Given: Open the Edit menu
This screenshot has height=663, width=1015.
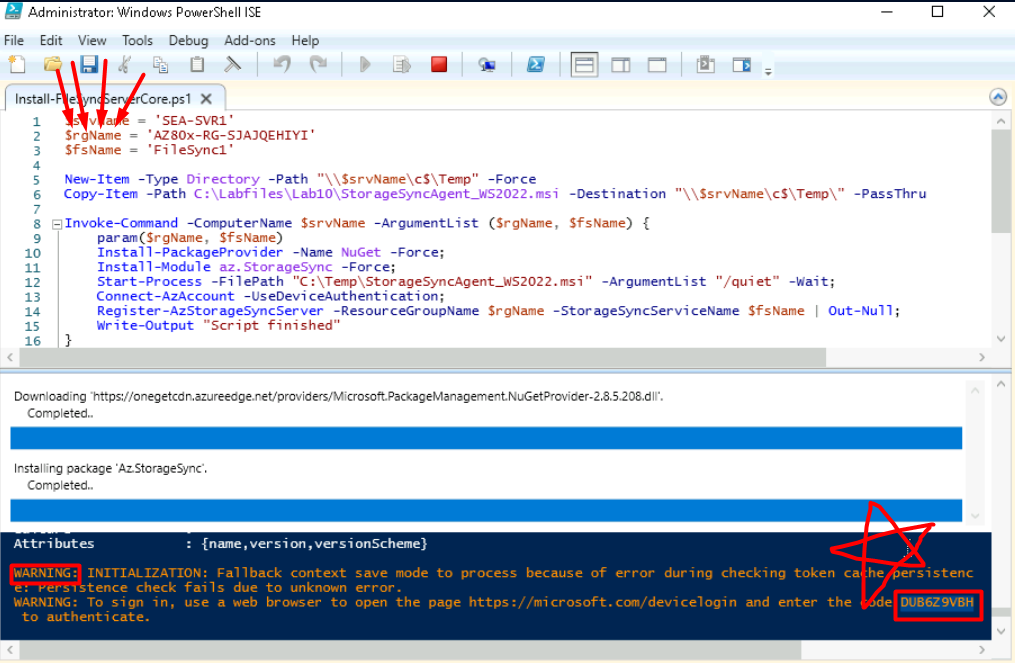Looking at the screenshot, I should 50,40.
